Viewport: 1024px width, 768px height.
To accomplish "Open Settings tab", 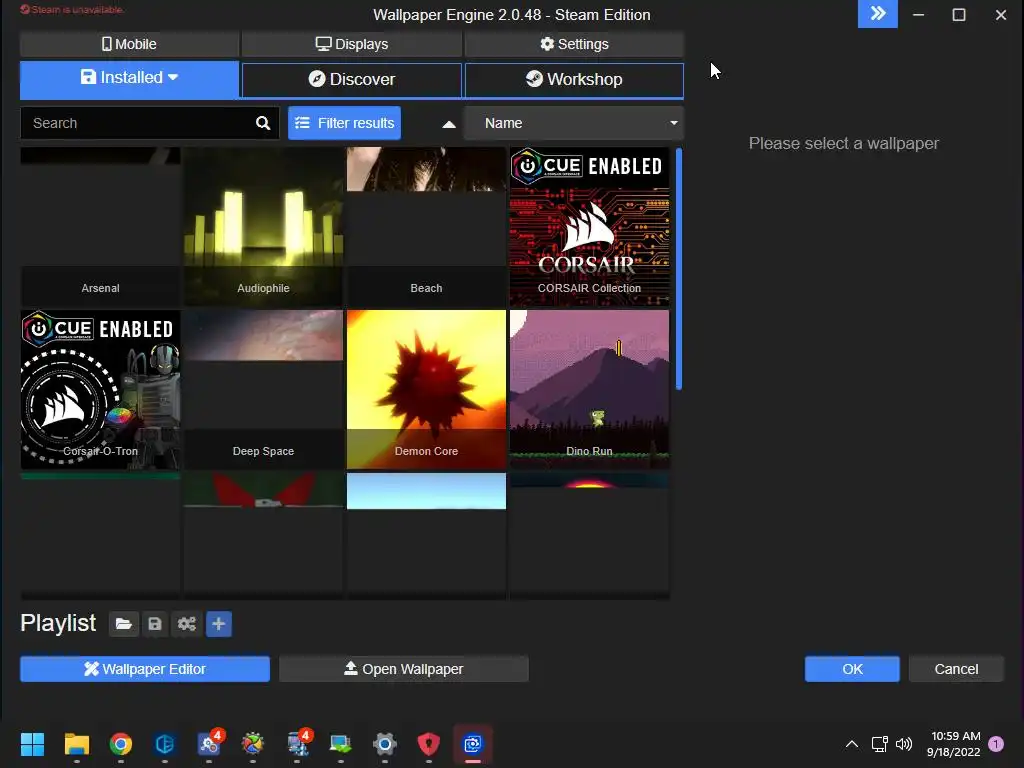I will [x=574, y=44].
